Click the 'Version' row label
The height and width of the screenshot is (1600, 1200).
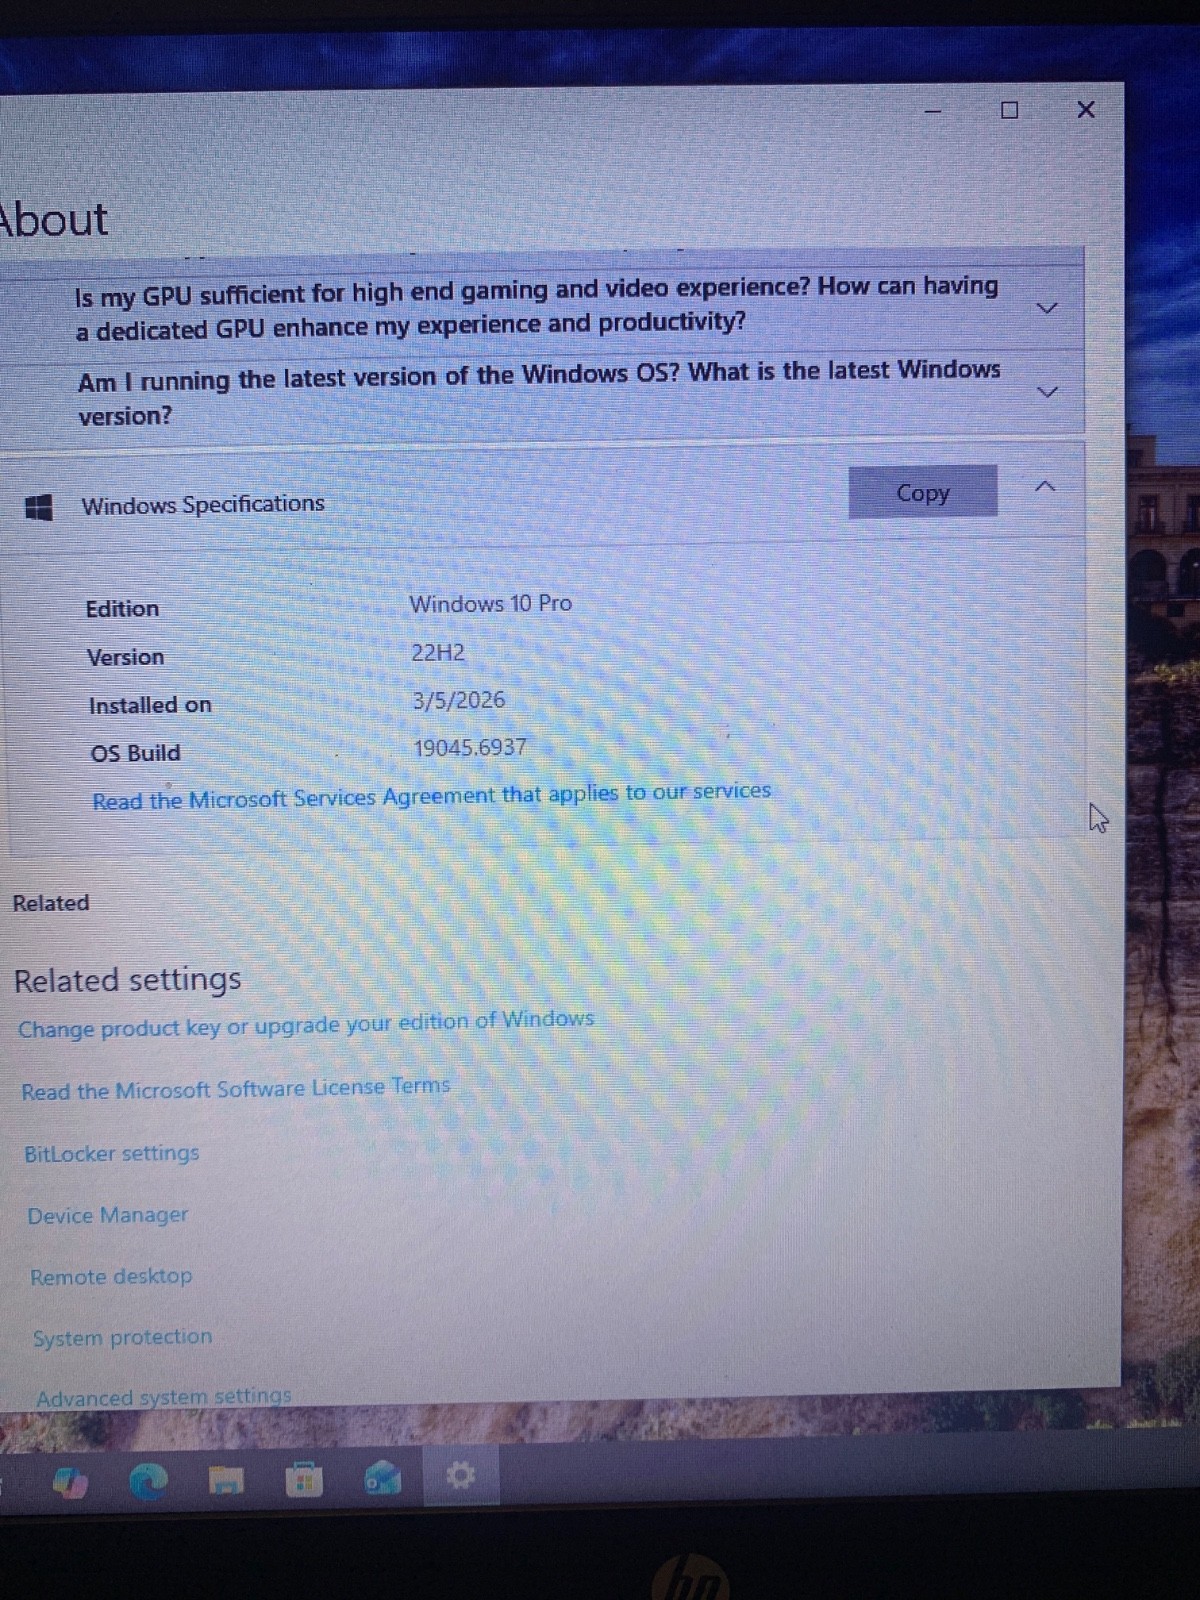(x=125, y=657)
